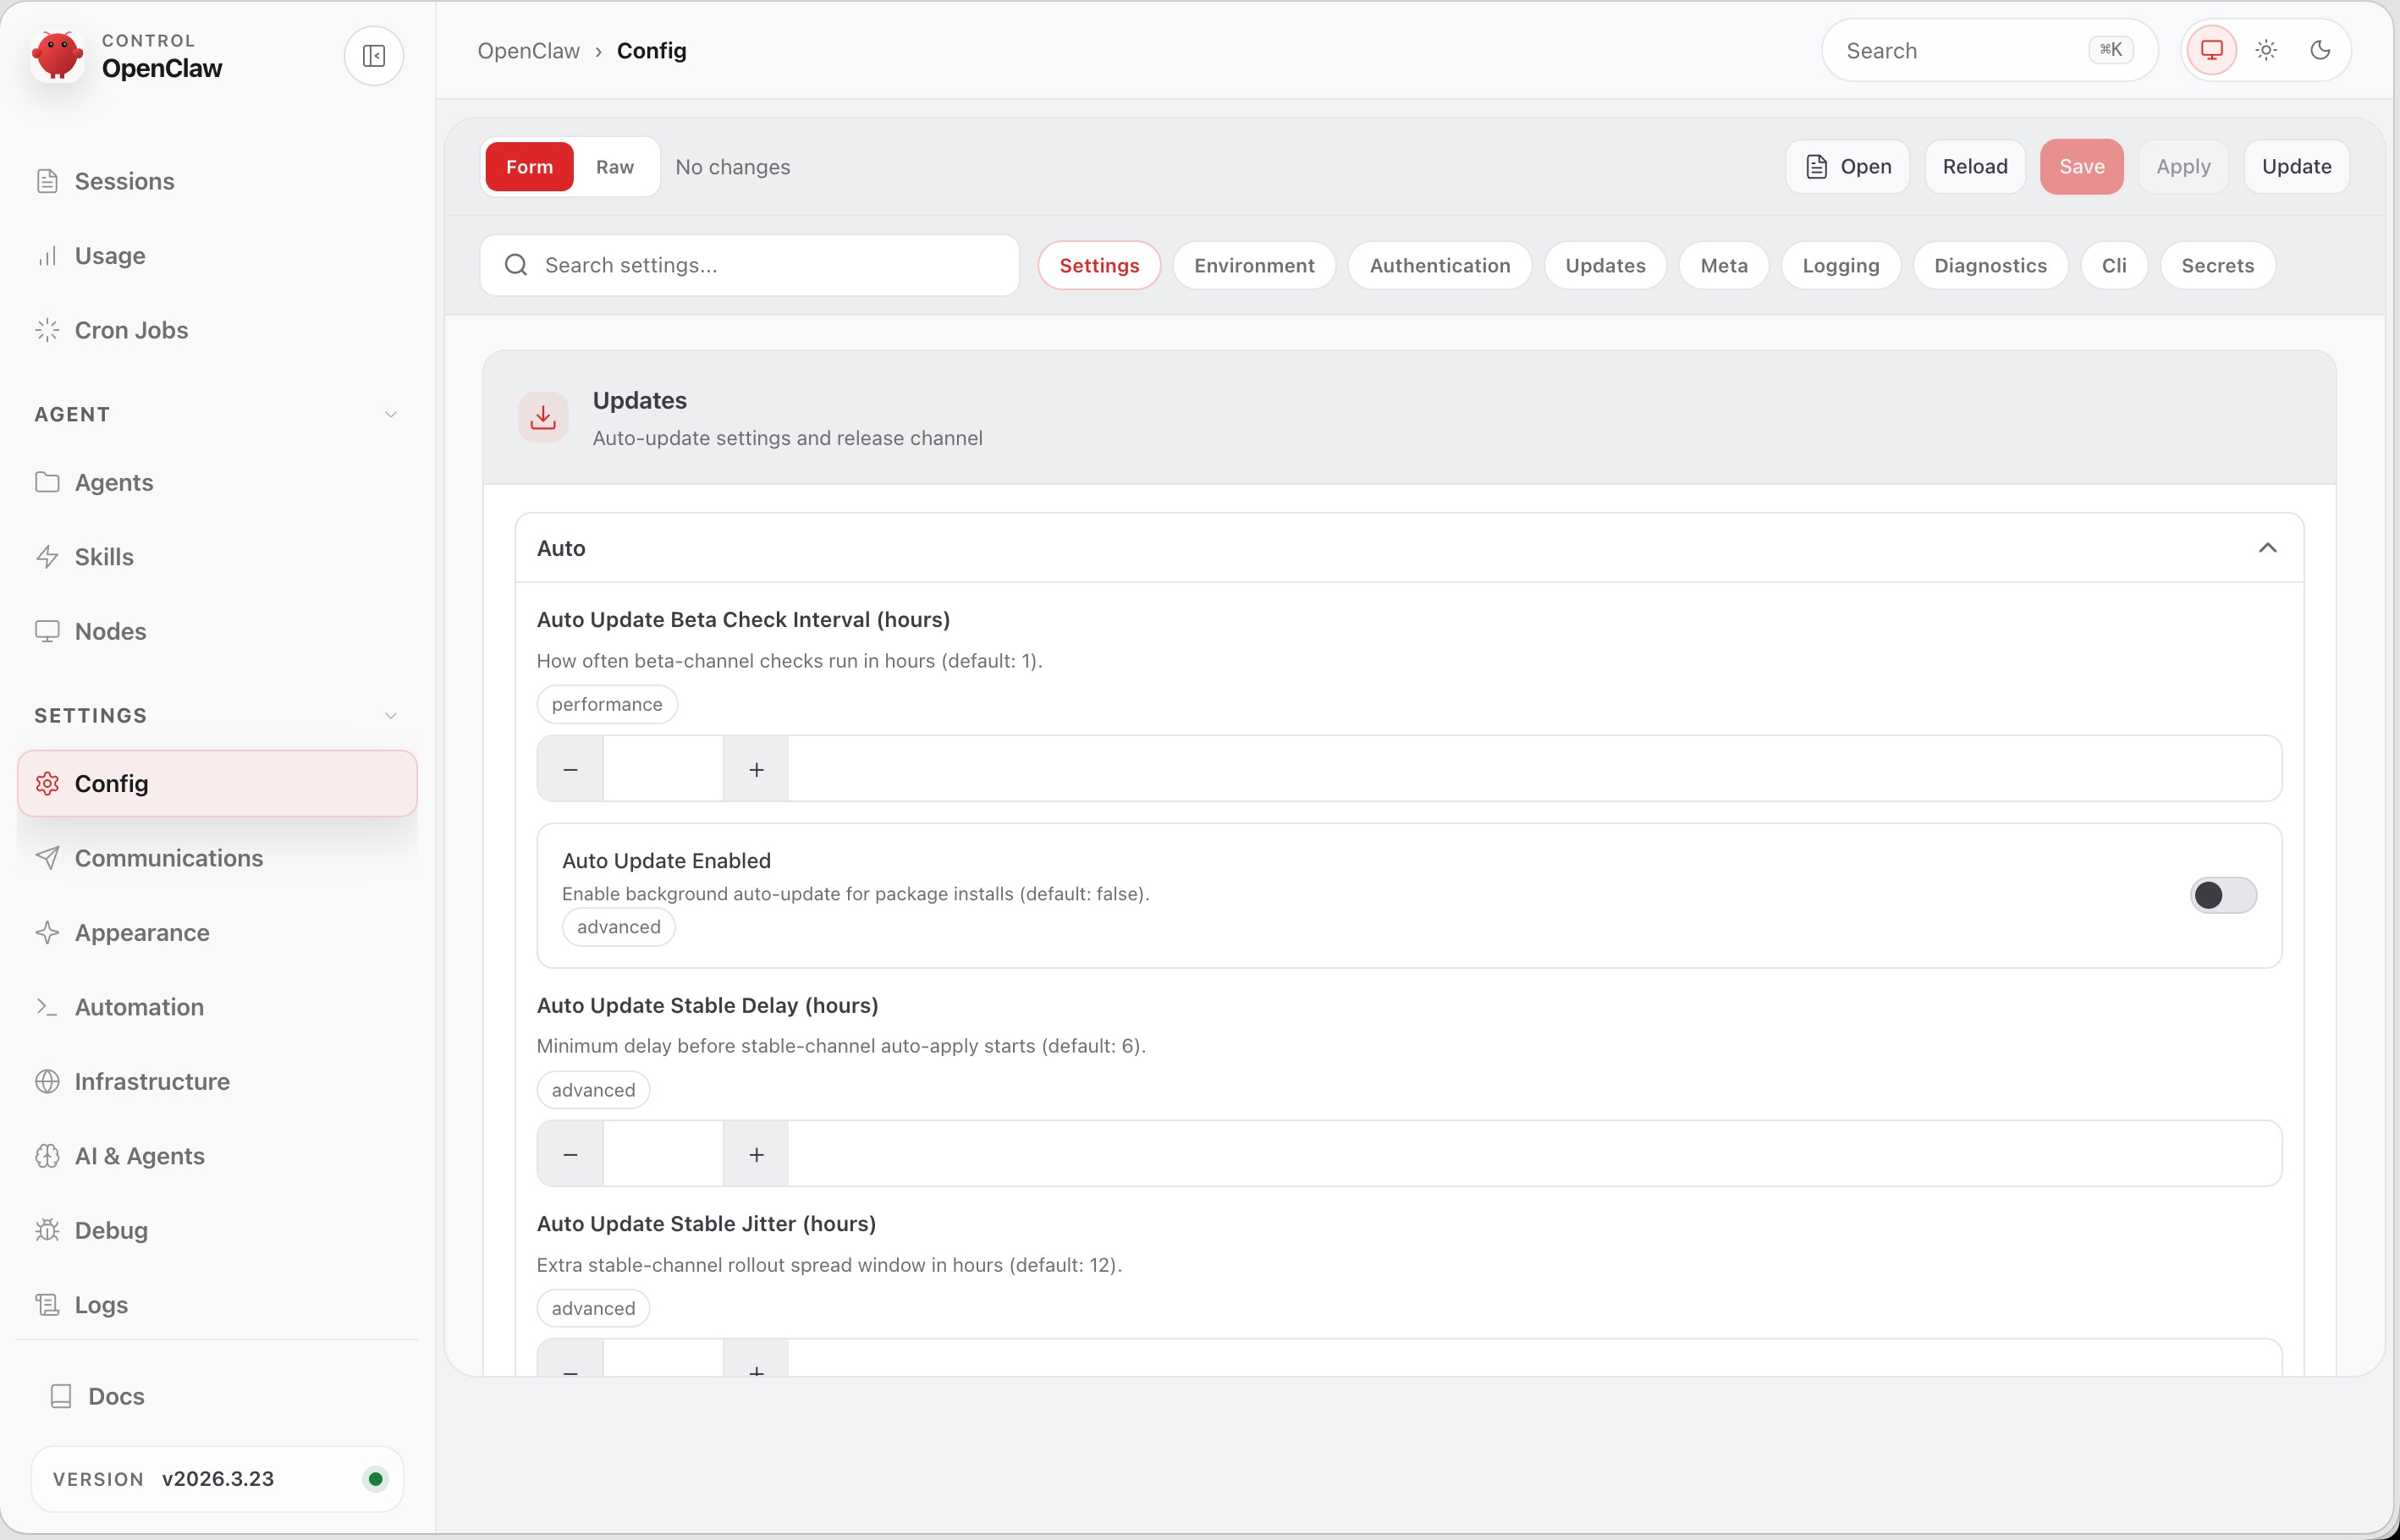This screenshot has width=2400, height=1540.
Task: Switch to light theme sun icon
Action: [2266, 50]
